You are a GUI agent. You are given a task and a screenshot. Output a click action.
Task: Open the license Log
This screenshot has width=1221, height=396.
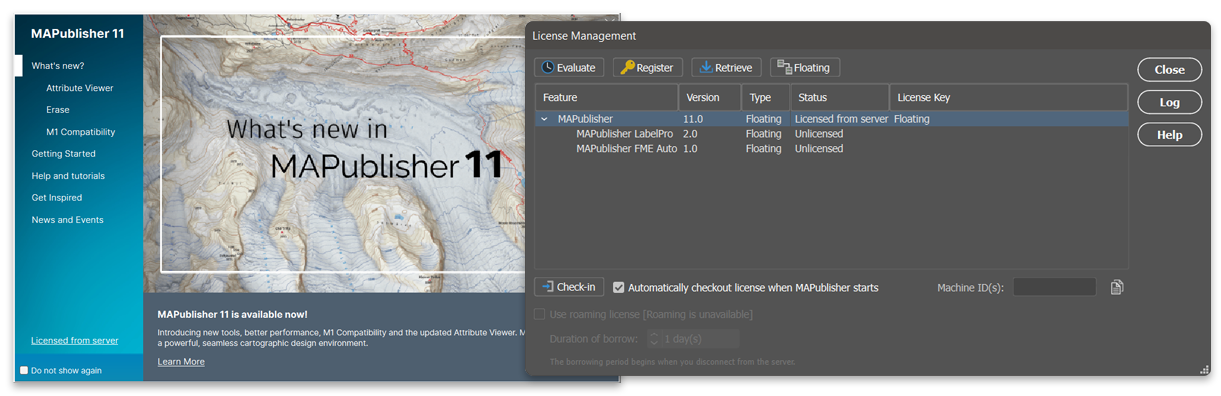click(x=1169, y=102)
